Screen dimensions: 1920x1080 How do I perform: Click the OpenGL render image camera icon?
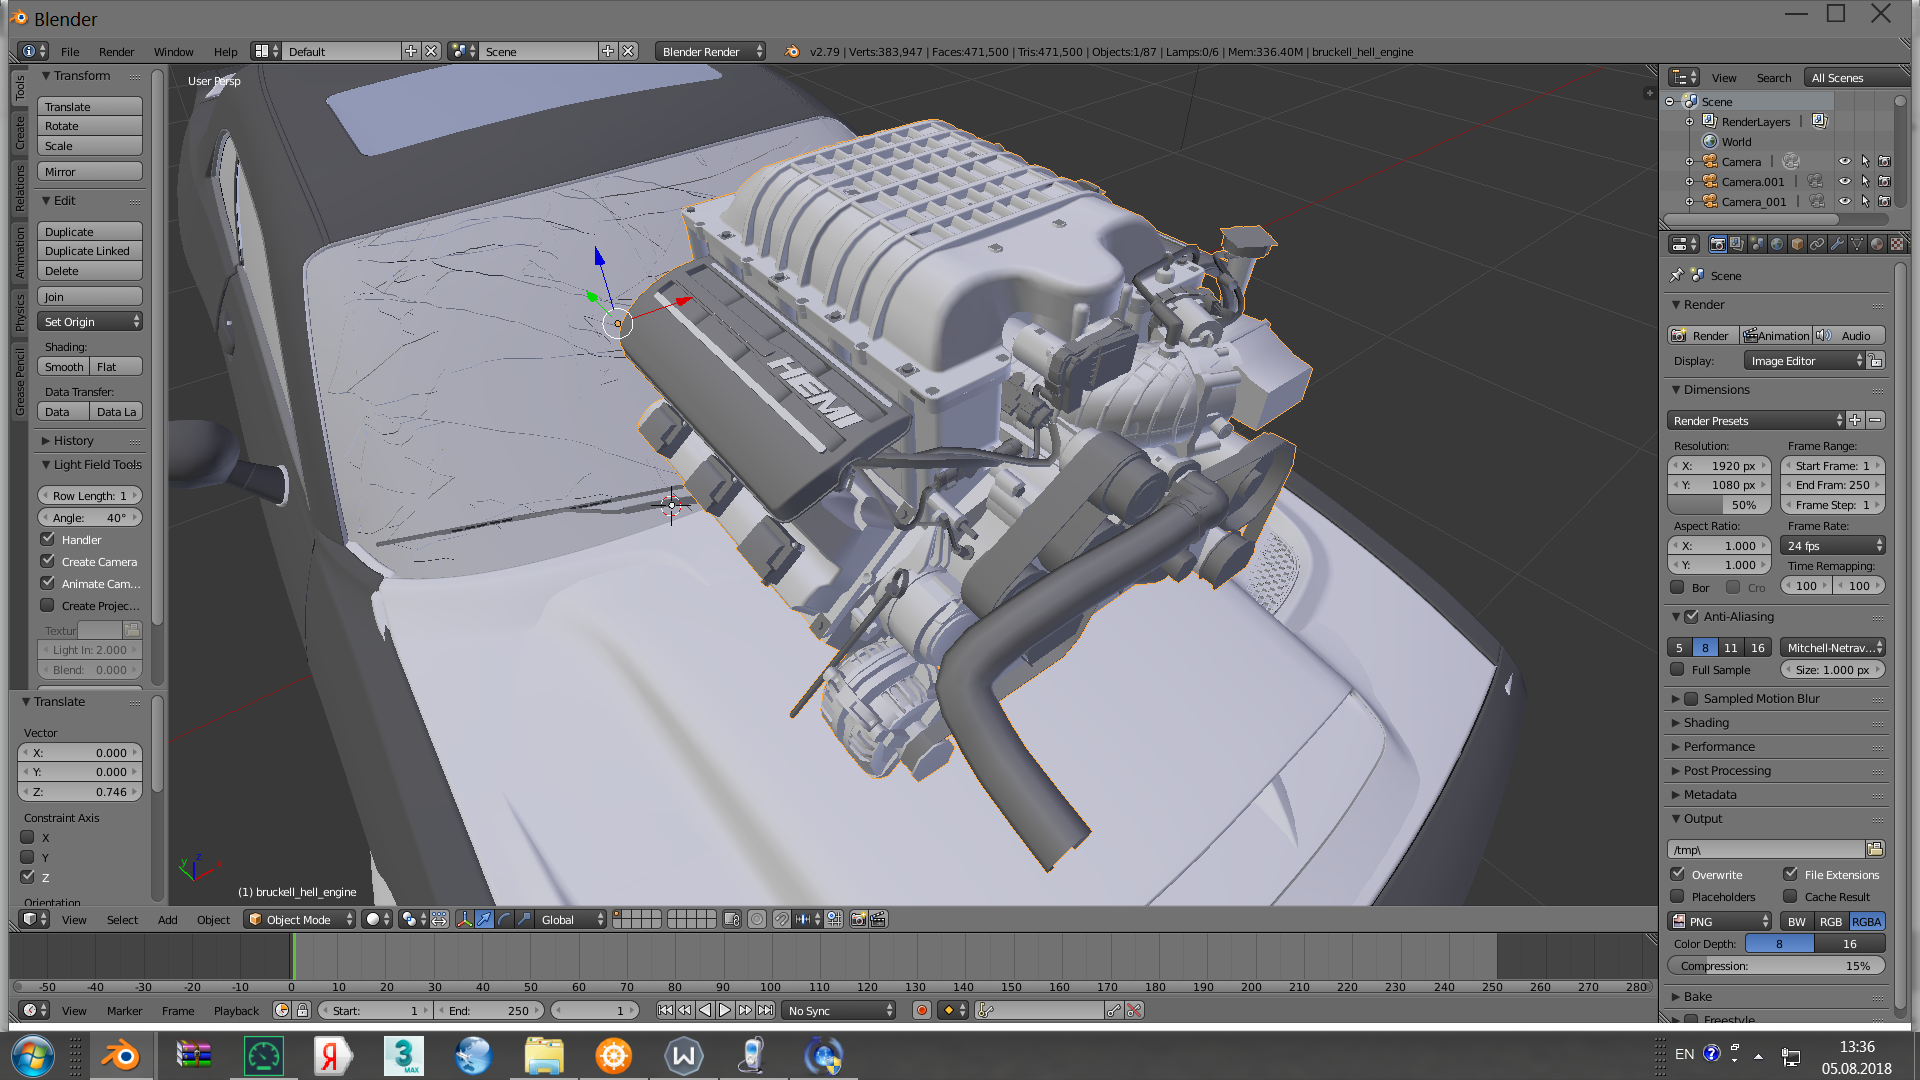pos(858,919)
